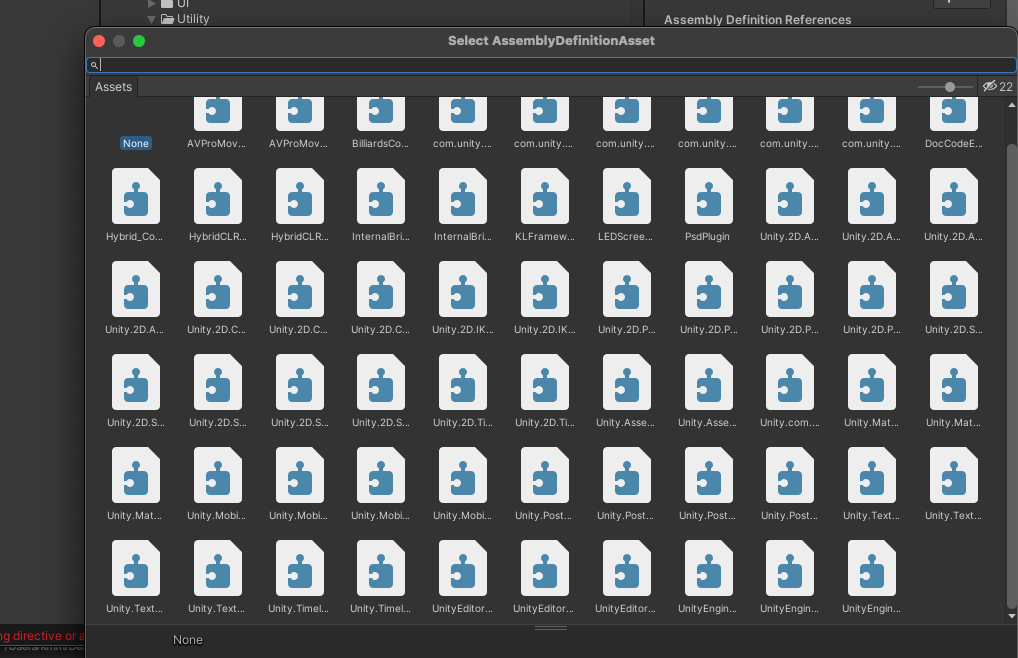Click the Assembly Definition References heading
The height and width of the screenshot is (658, 1018).
click(x=757, y=19)
